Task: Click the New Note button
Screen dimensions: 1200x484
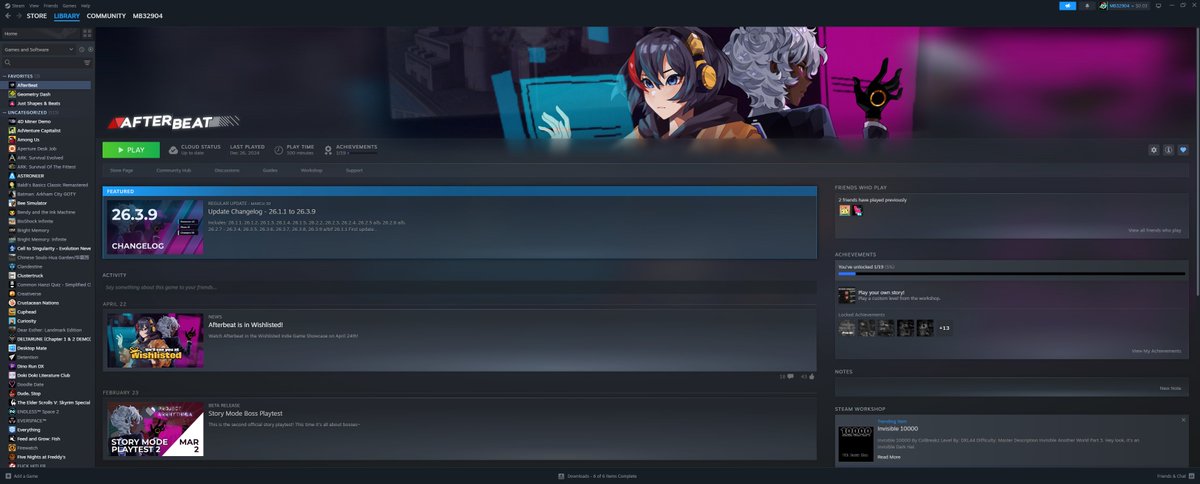Action: pos(1170,388)
